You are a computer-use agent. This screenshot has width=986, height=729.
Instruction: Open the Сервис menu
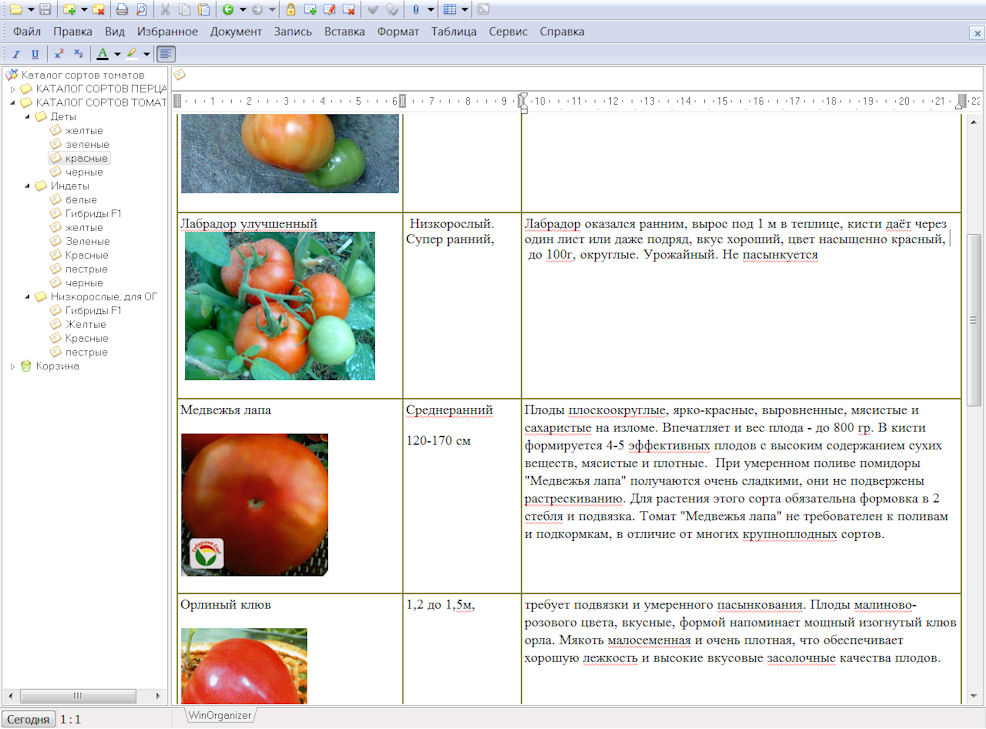508,31
